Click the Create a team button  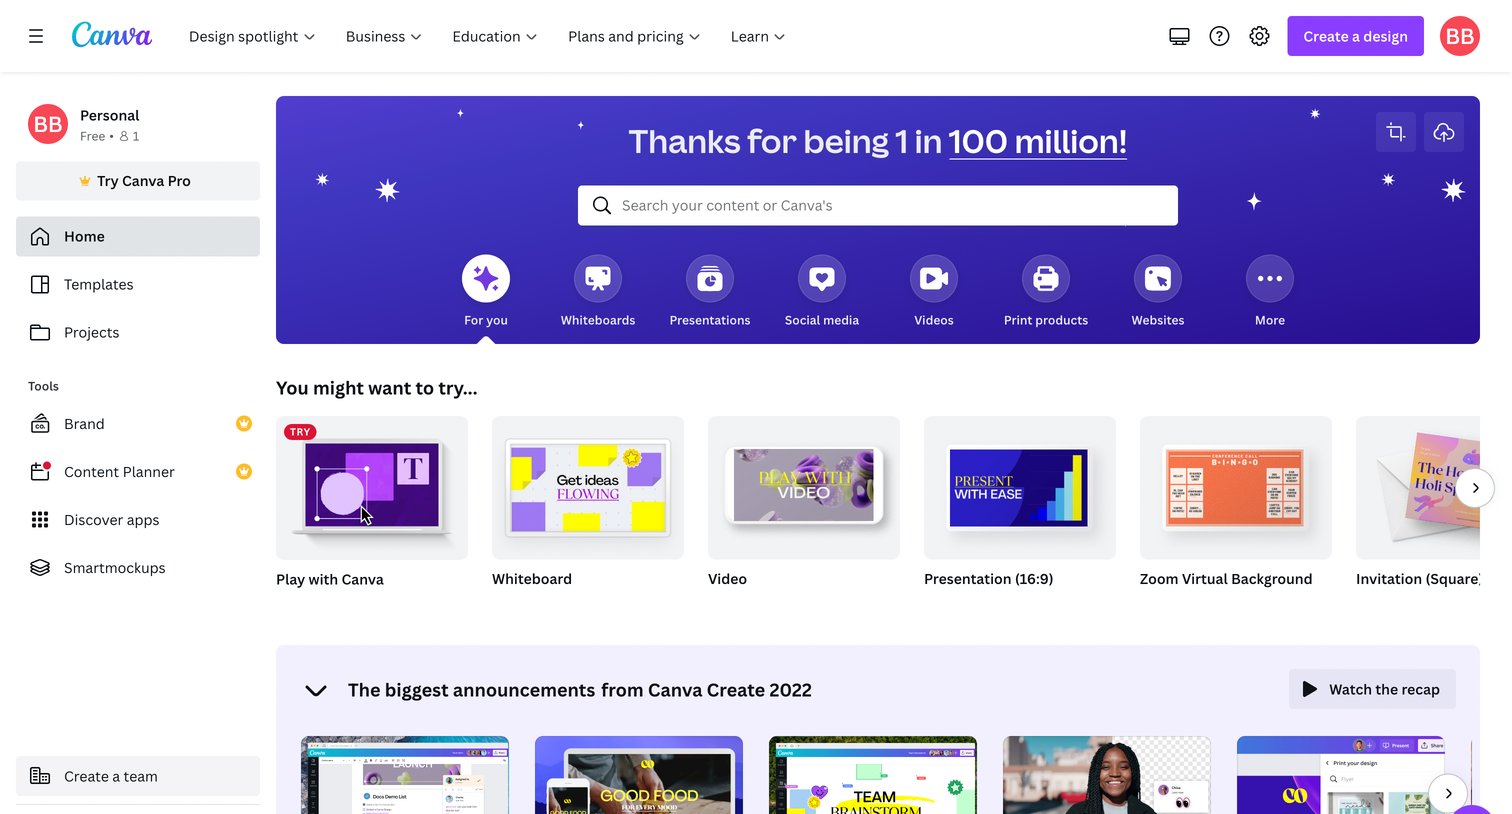pyautogui.click(x=138, y=776)
